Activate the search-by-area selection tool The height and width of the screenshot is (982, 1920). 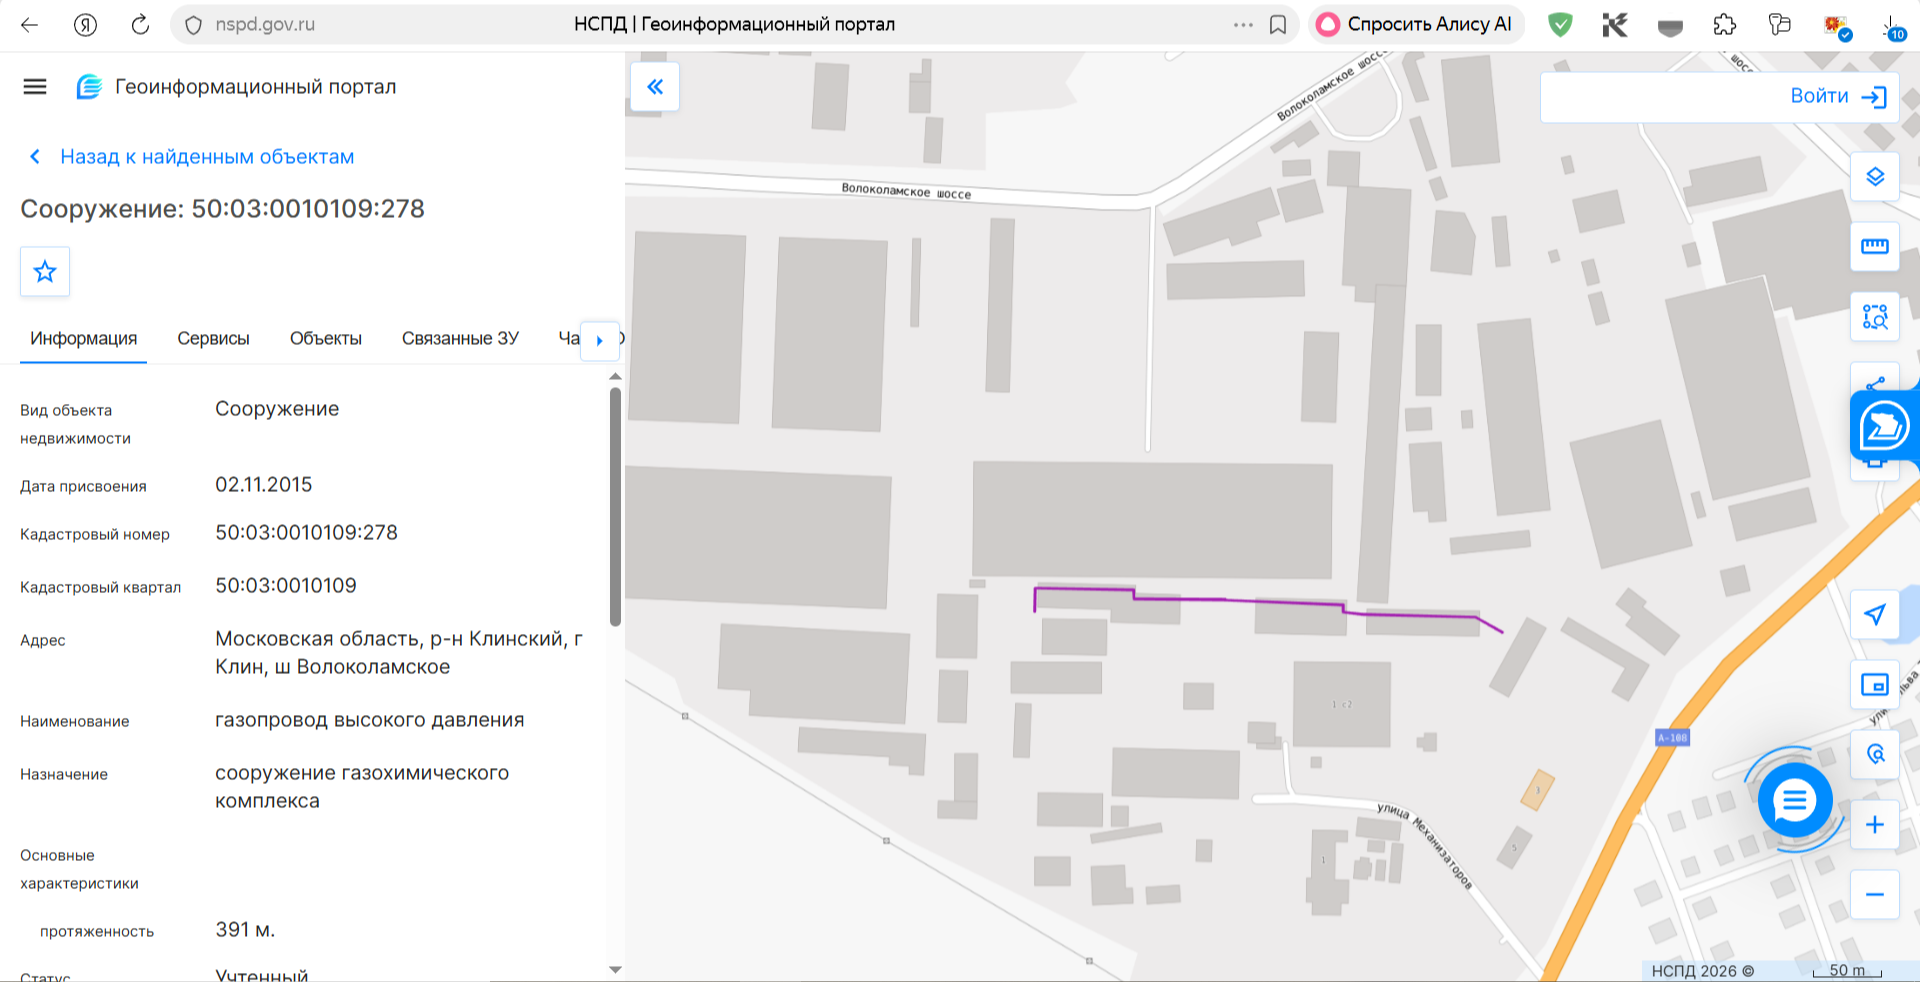pos(1875,317)
